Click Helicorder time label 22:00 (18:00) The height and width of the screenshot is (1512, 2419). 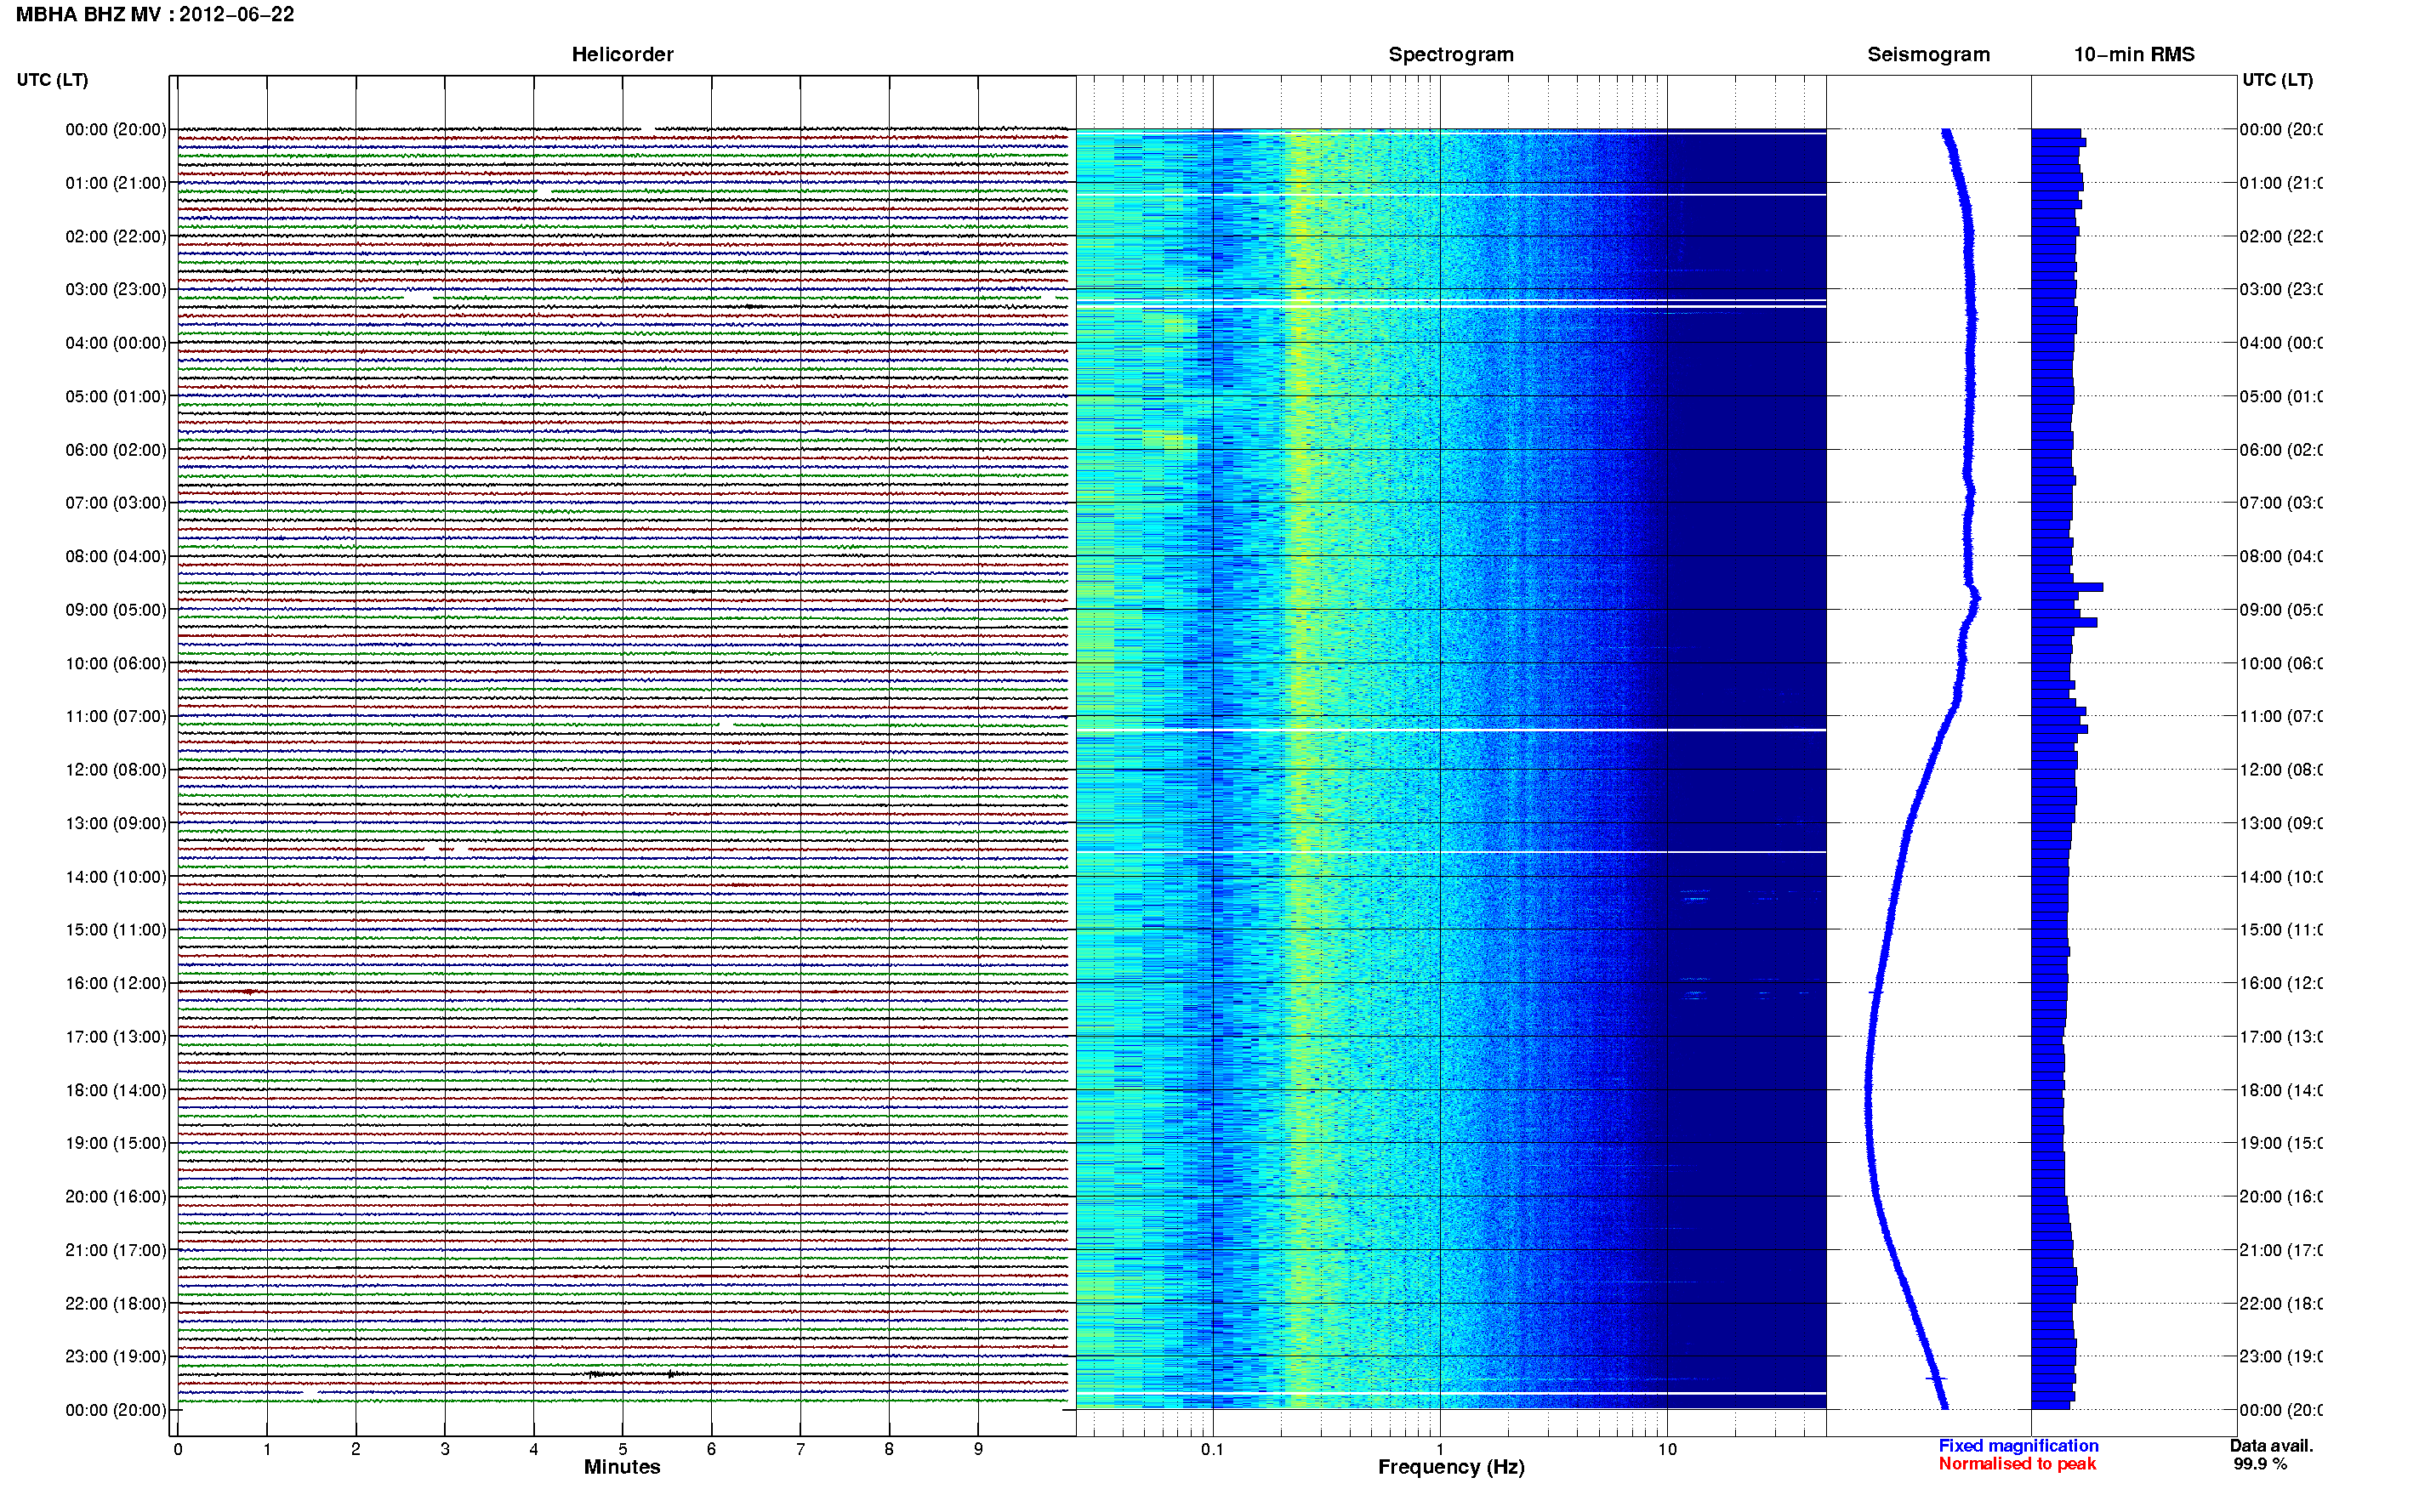(116, 1304)
